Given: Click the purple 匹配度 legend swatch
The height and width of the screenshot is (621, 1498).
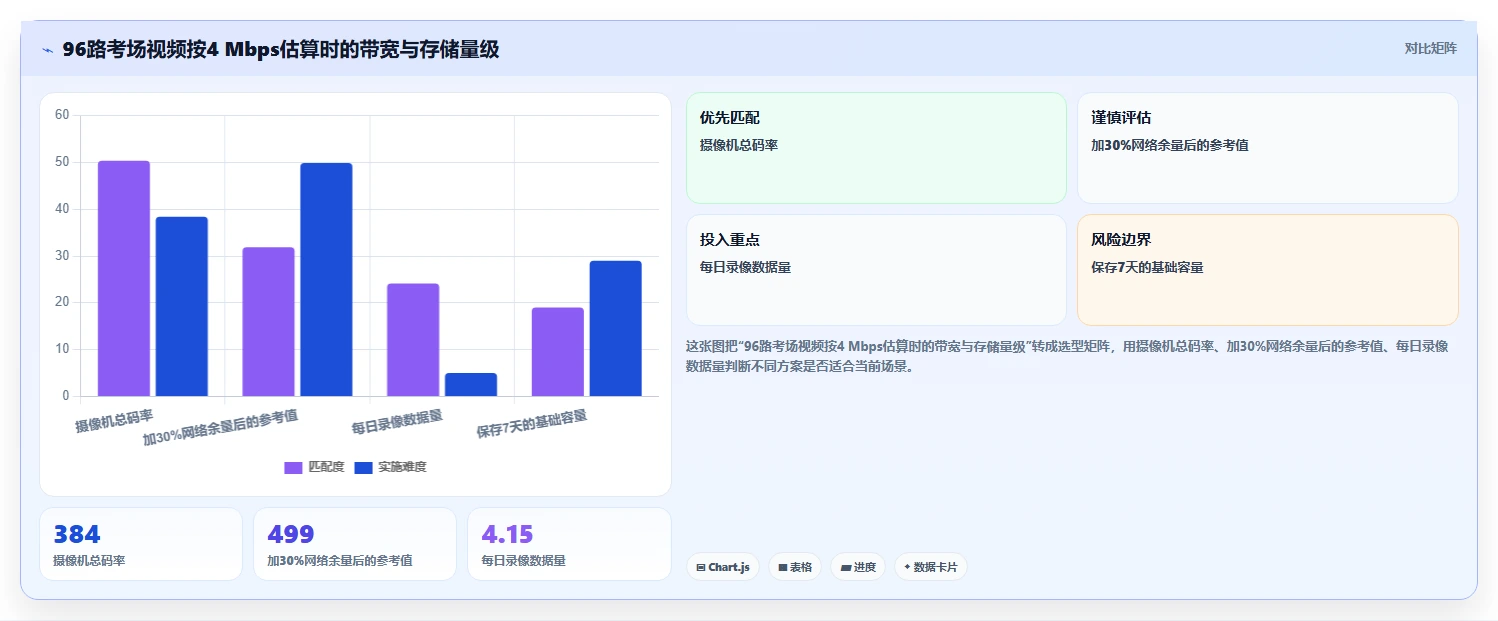Looking at the screenshot, I should [x=293, y=467].
